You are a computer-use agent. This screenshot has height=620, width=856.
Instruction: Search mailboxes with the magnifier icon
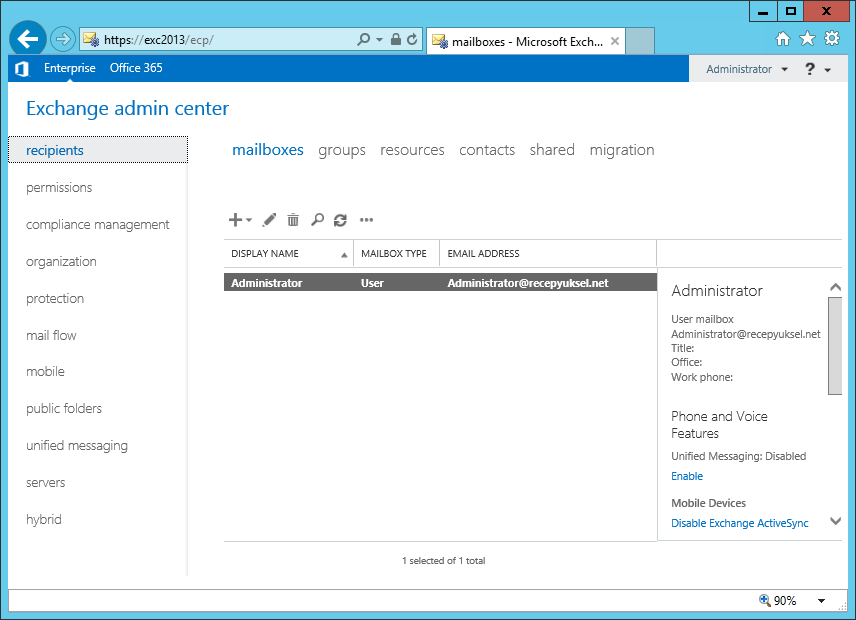[317, 220]
